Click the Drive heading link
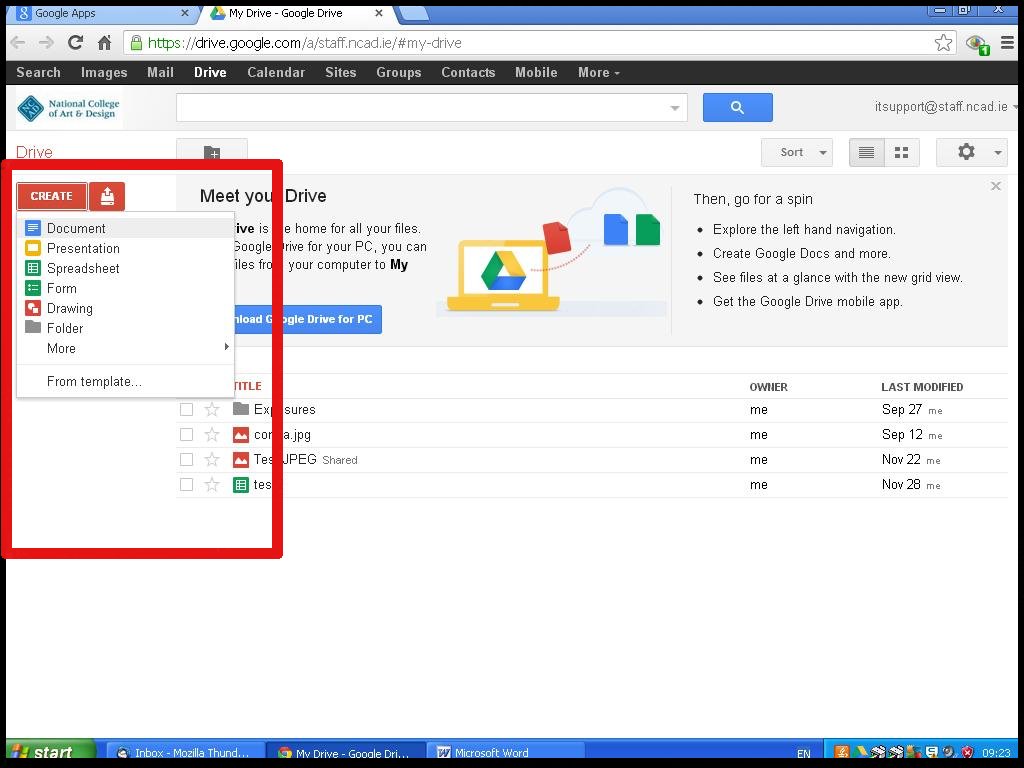 (x=34, y=152)
